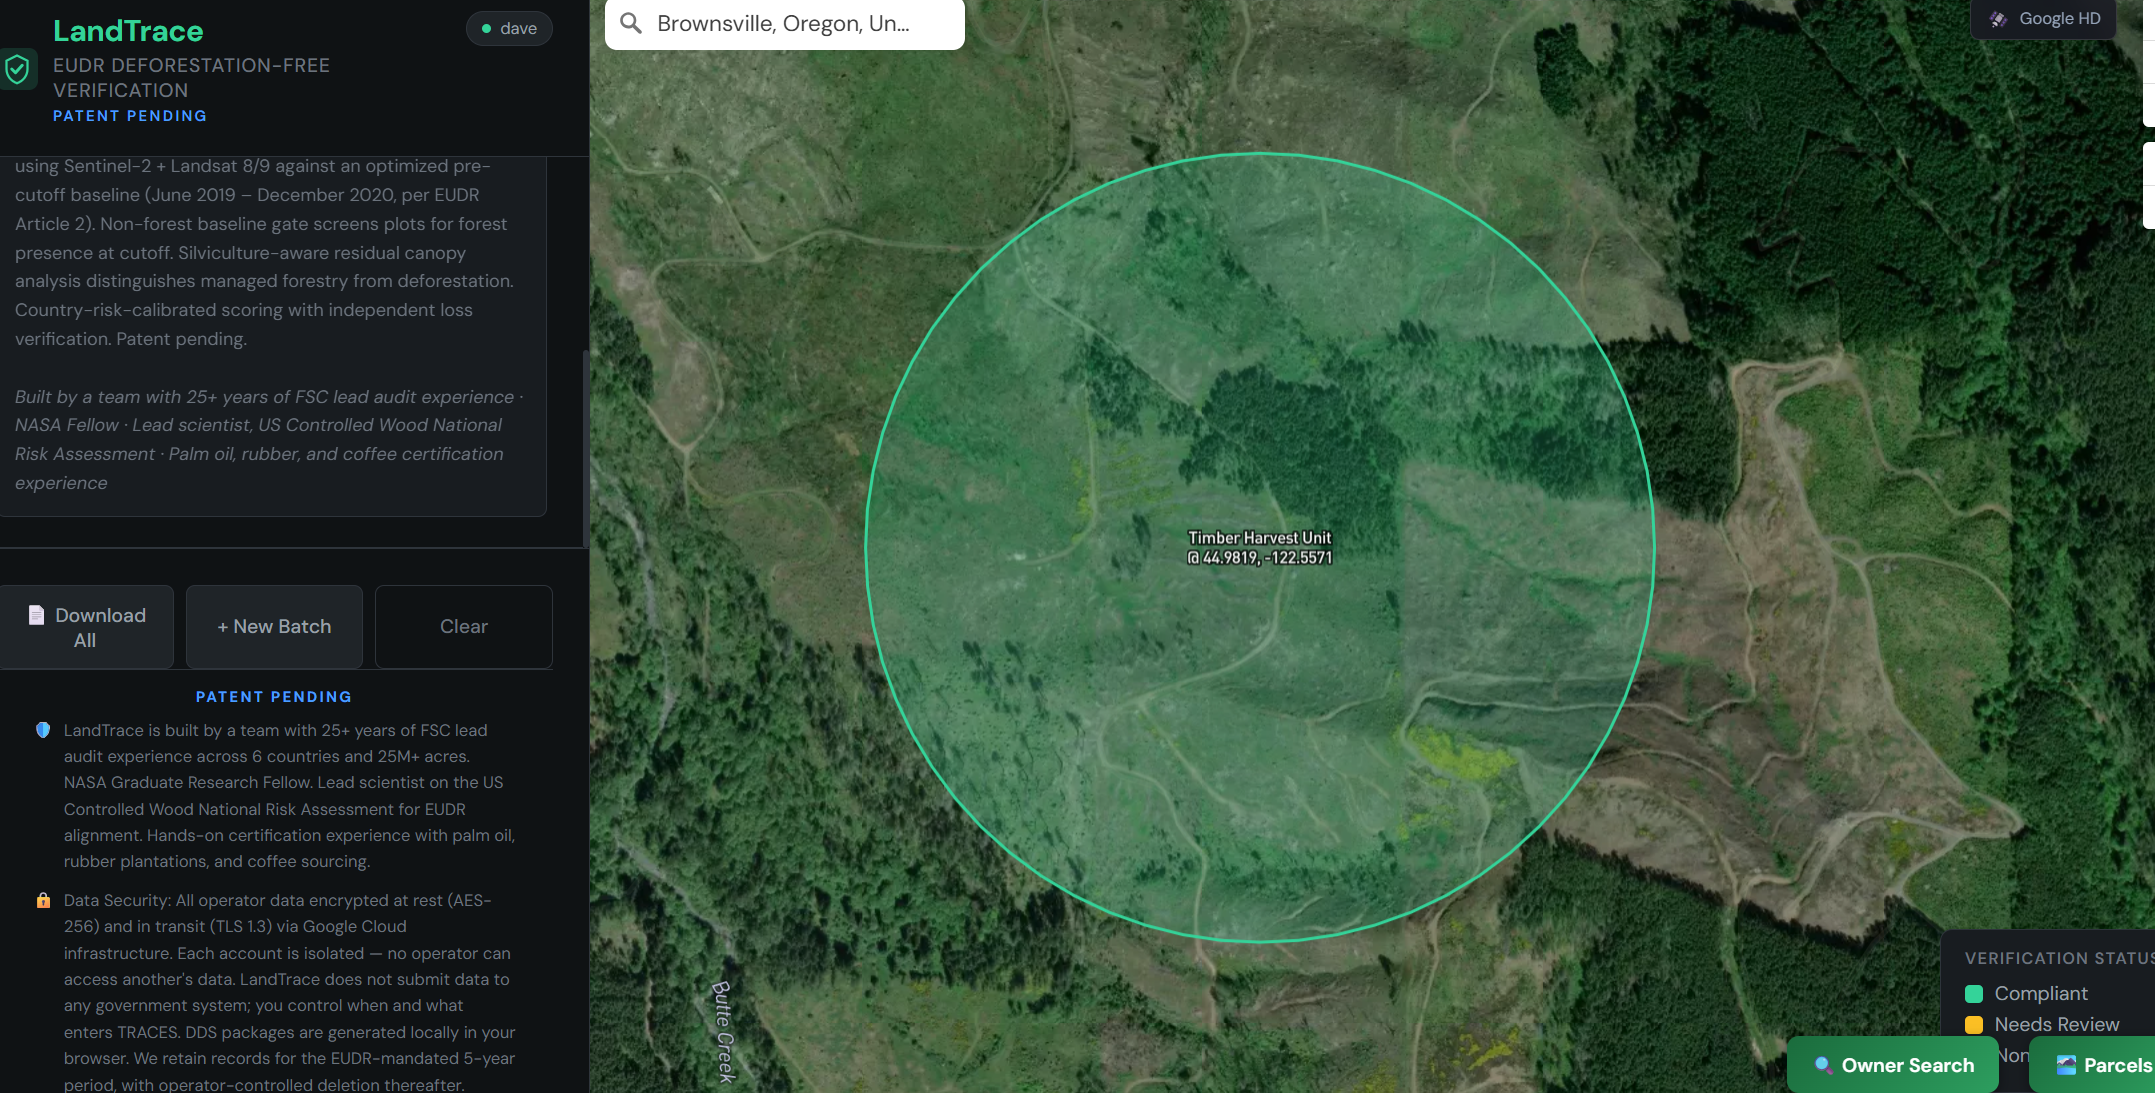The height and width of the screenshot is (1093, 2155).
Task: Click the Compliant legend label
Action: pos(2041,994)
